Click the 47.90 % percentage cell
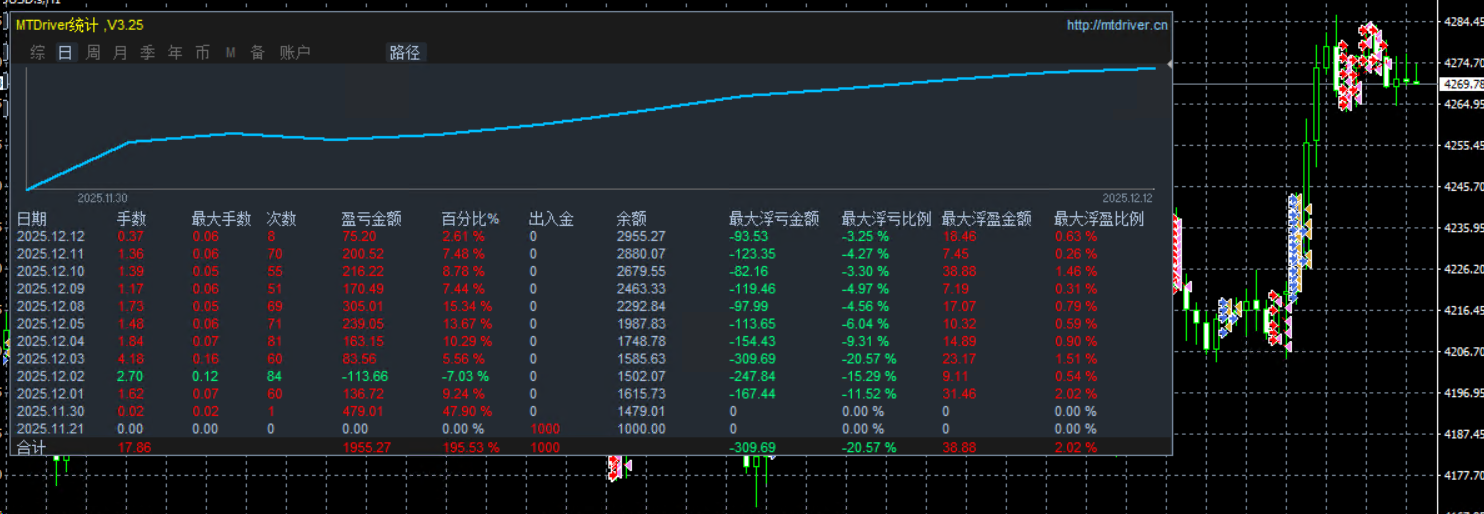 [x=467, y=411]
